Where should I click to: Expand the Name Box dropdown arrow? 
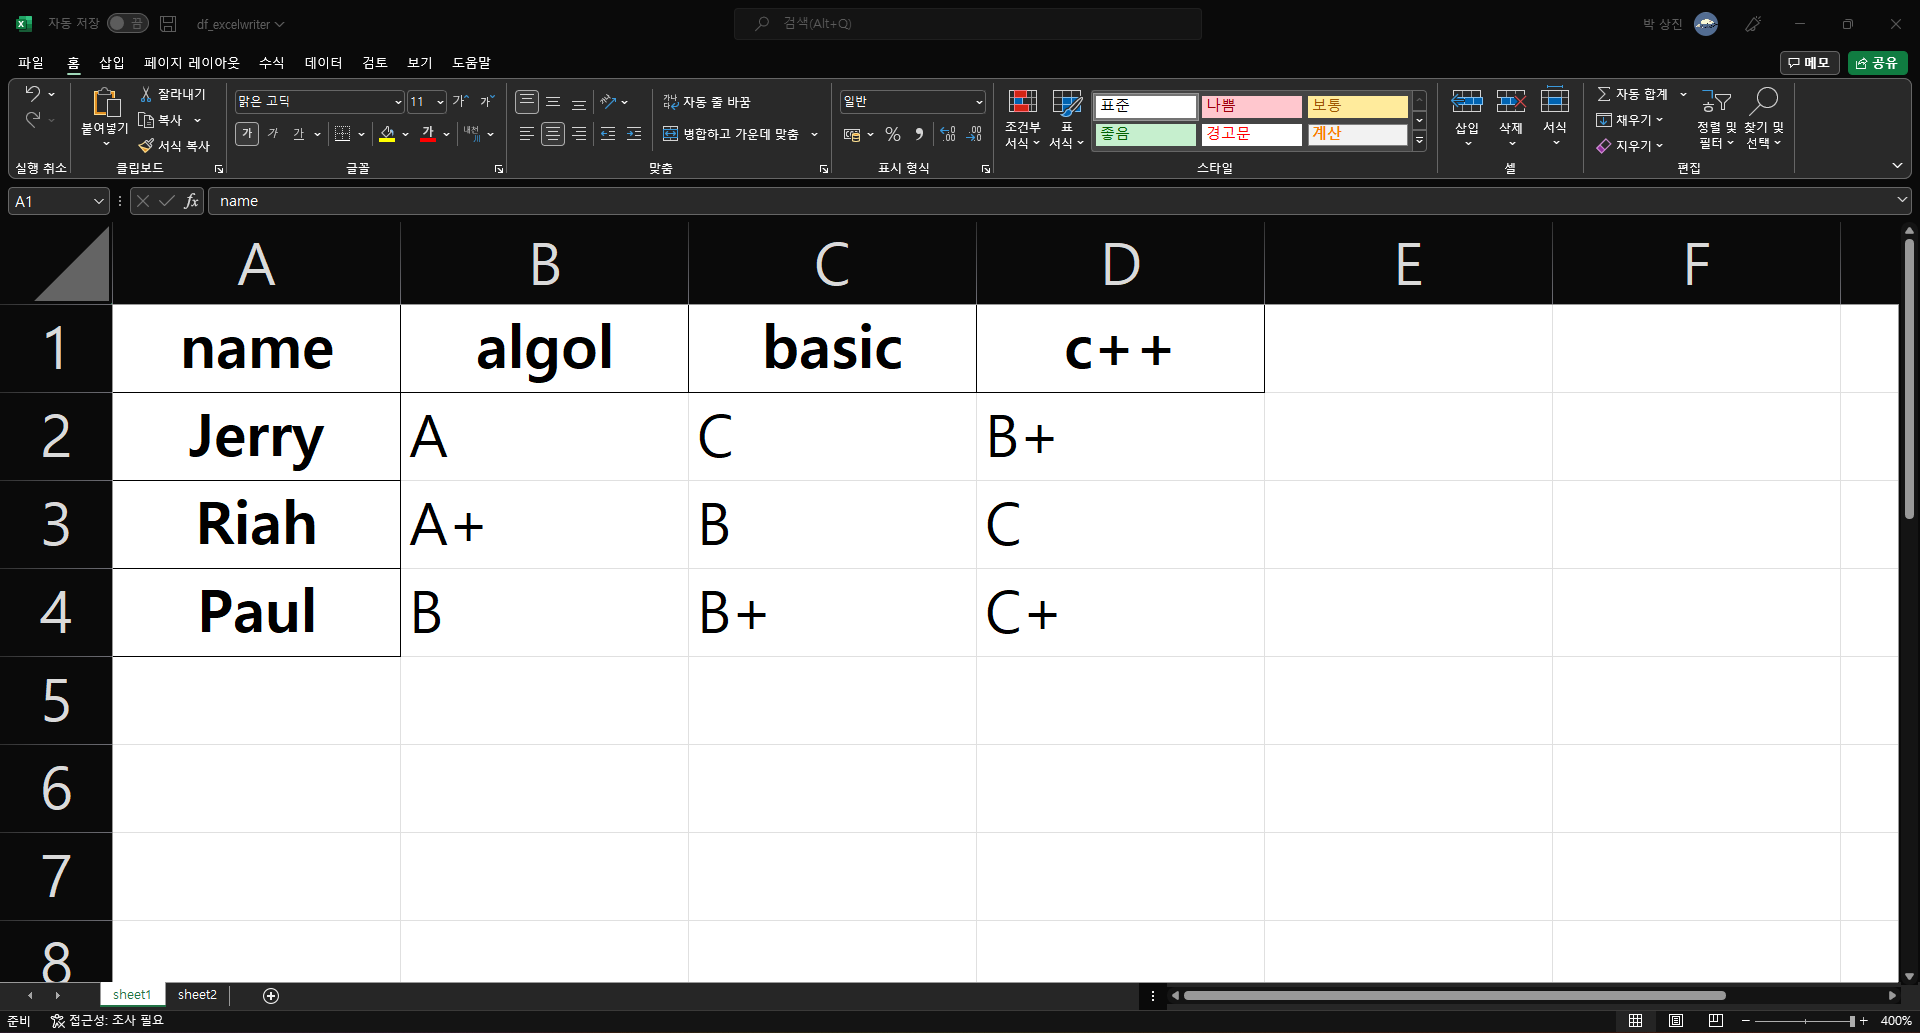pos(98,201)
